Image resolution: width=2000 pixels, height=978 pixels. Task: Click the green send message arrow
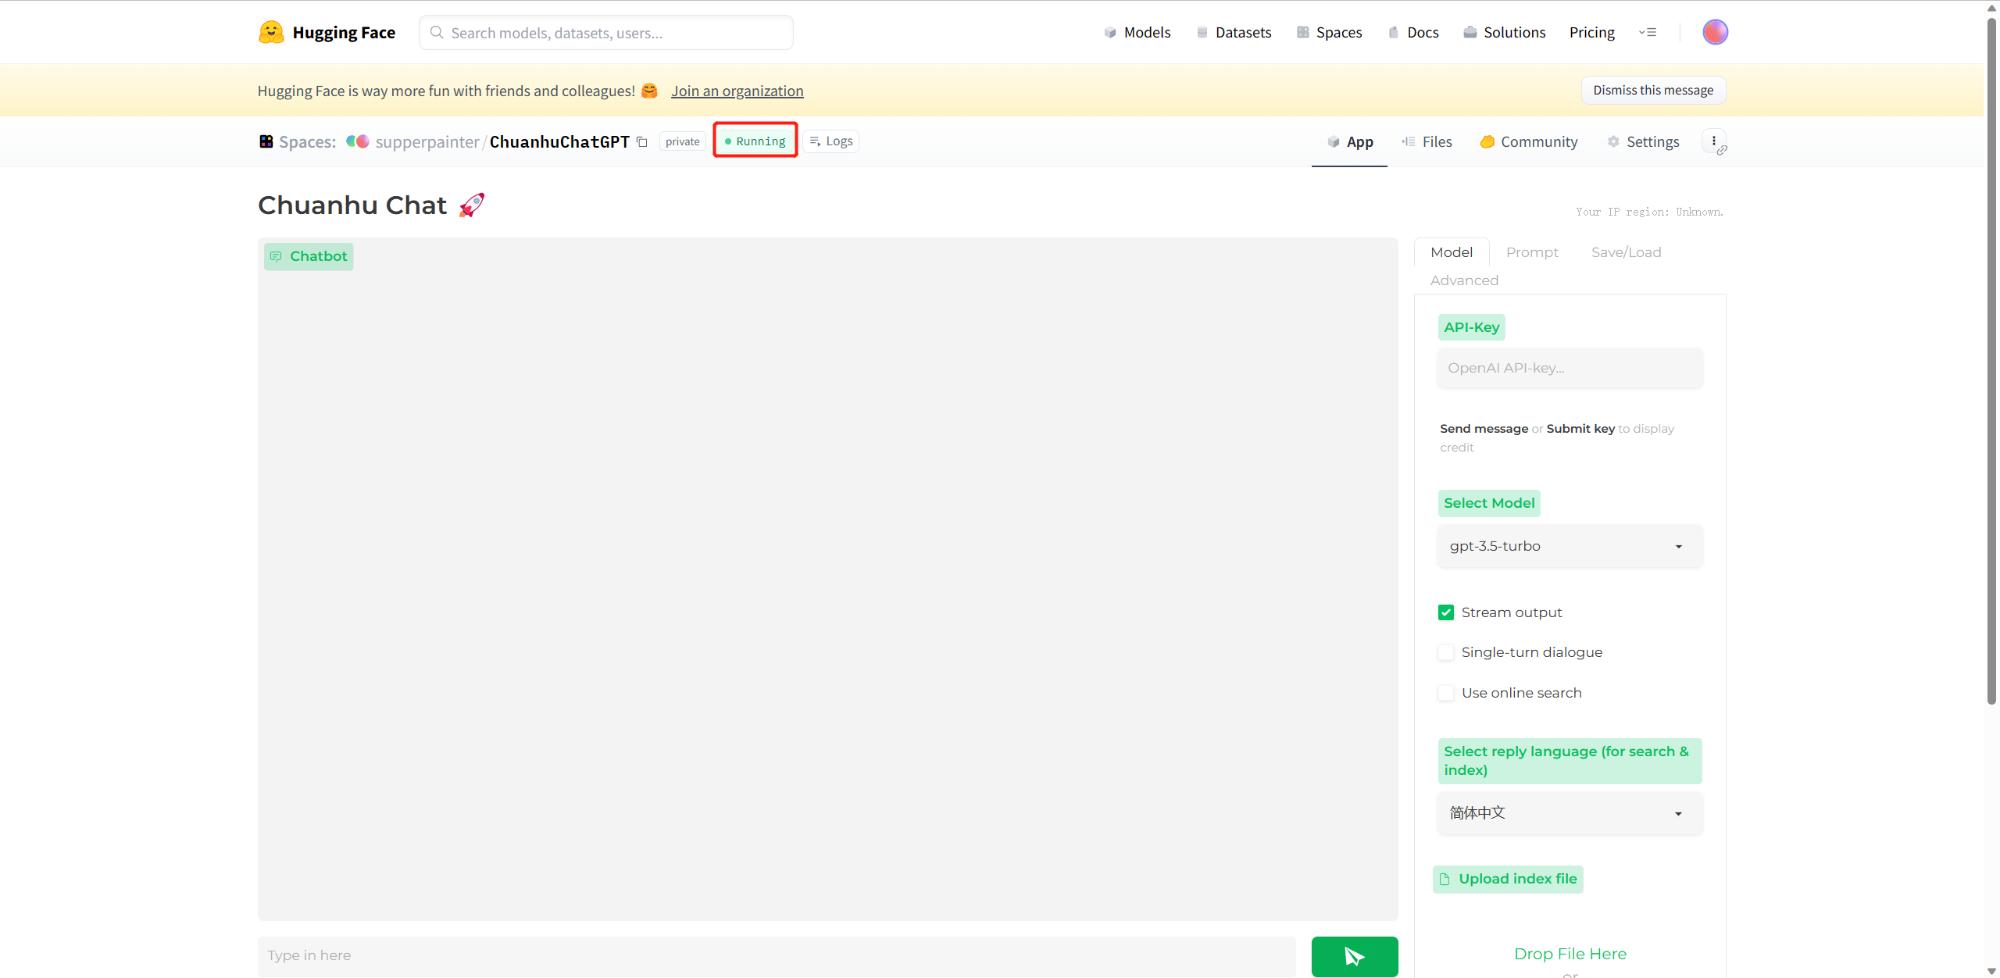point(1354,956)
